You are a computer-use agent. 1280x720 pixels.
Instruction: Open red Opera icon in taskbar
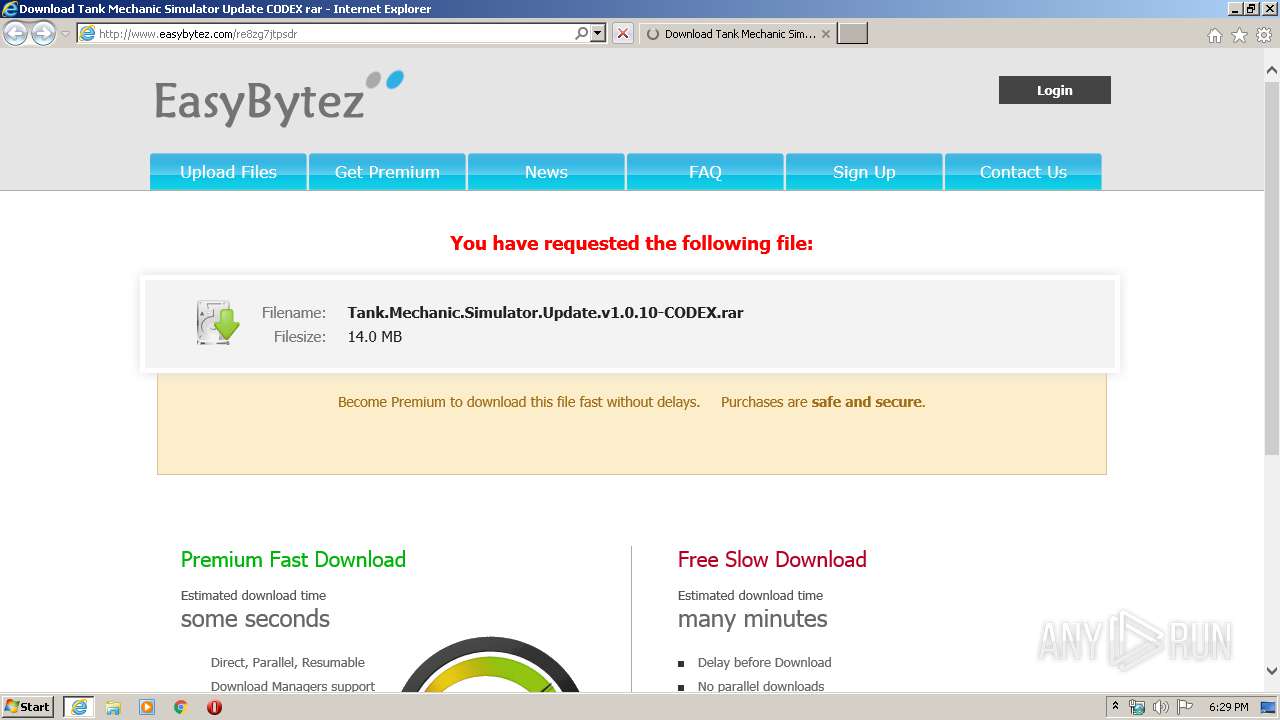(x=214, y=707)
